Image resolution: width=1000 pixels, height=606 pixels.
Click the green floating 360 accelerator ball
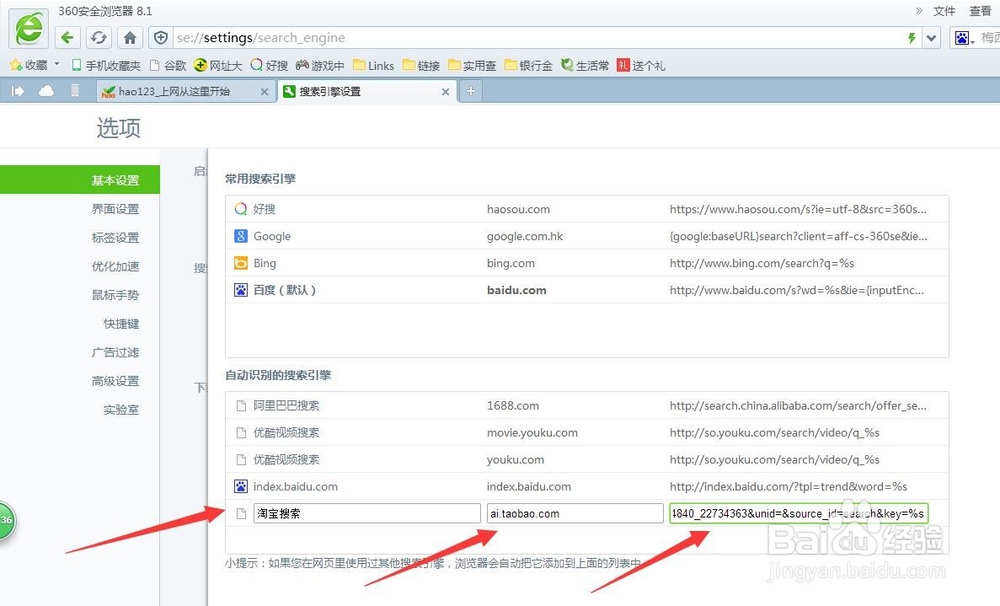(x=6, y=520)
